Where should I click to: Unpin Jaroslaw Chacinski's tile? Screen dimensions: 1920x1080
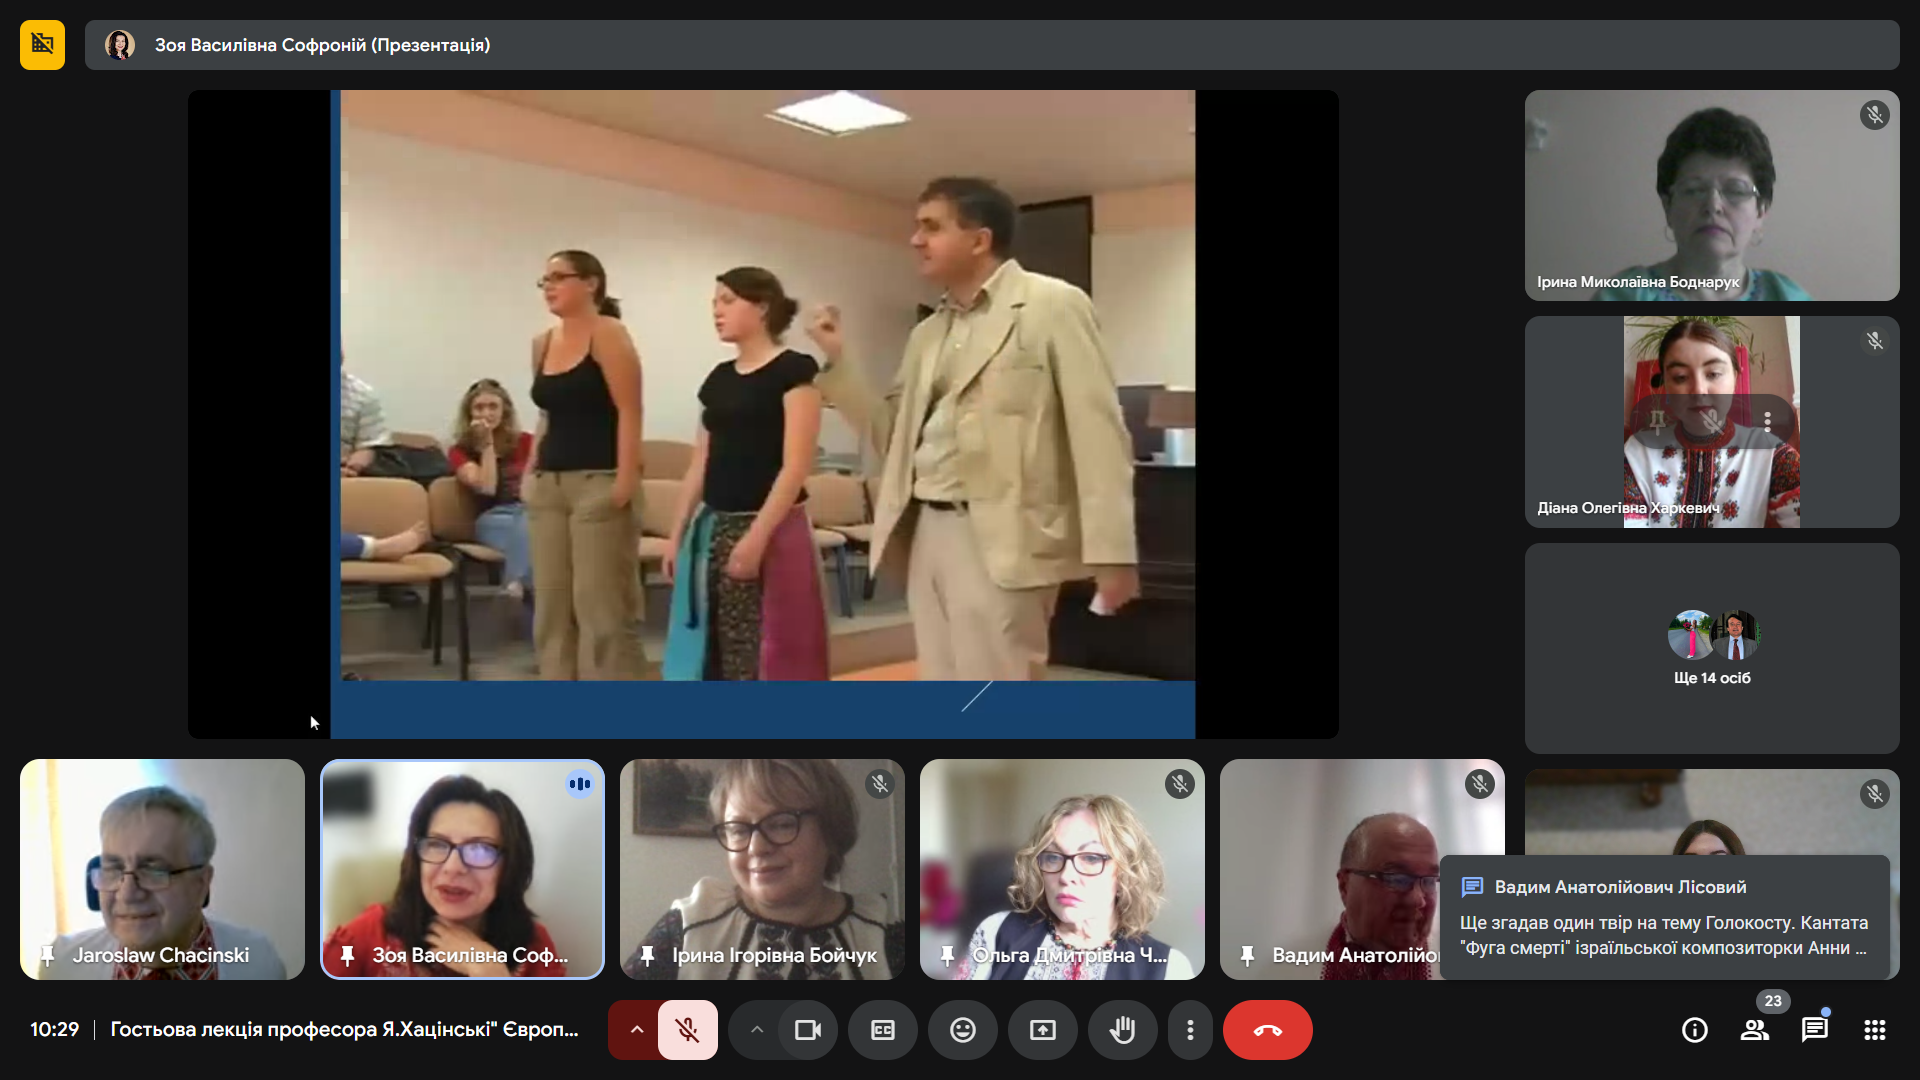[47, 955]
